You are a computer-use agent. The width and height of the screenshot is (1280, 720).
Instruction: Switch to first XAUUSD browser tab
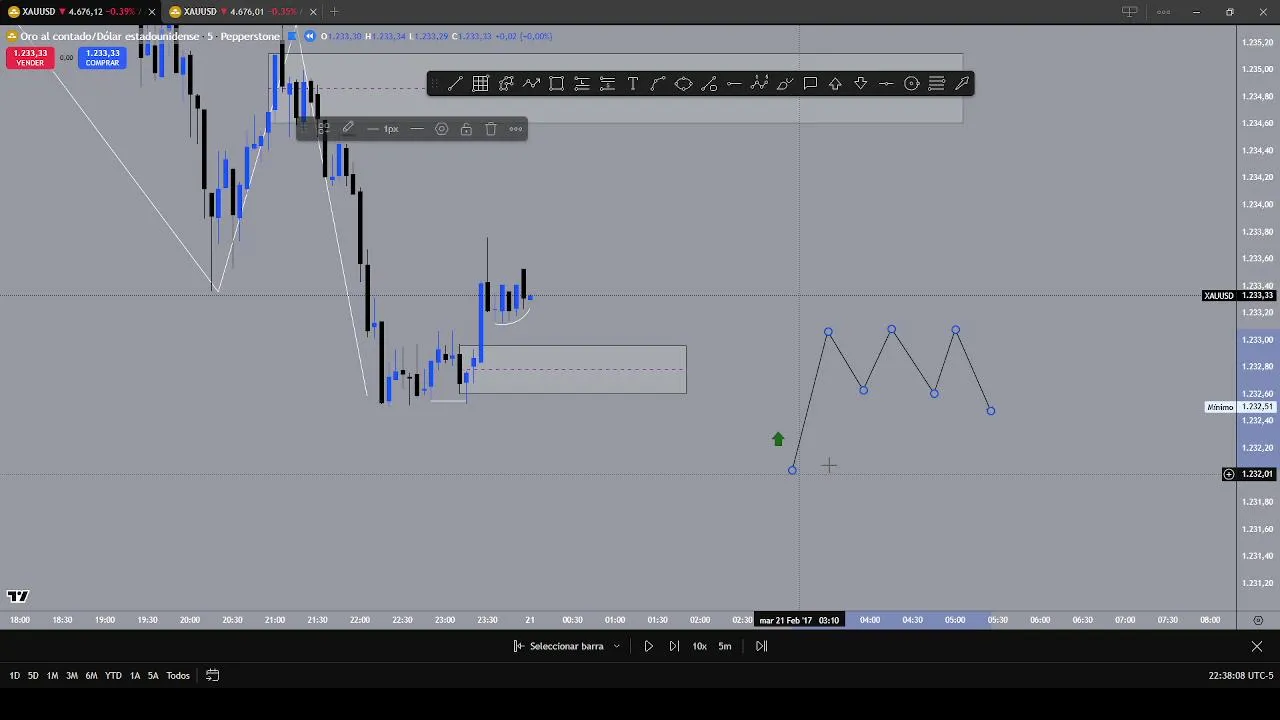click(75, 11)
